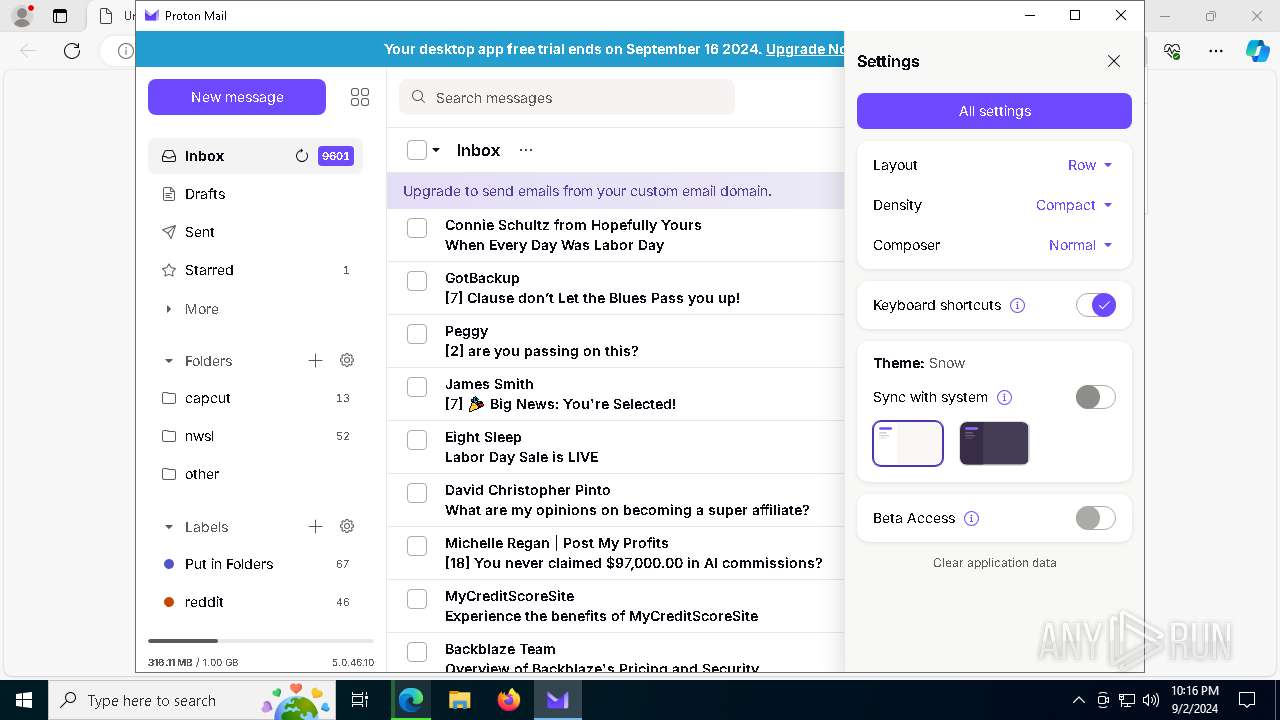Viewport: 1280px width, 720px height.
Task: Open the browser's ellipsis menu behind Proton Mail
Action: [1216, 51]
